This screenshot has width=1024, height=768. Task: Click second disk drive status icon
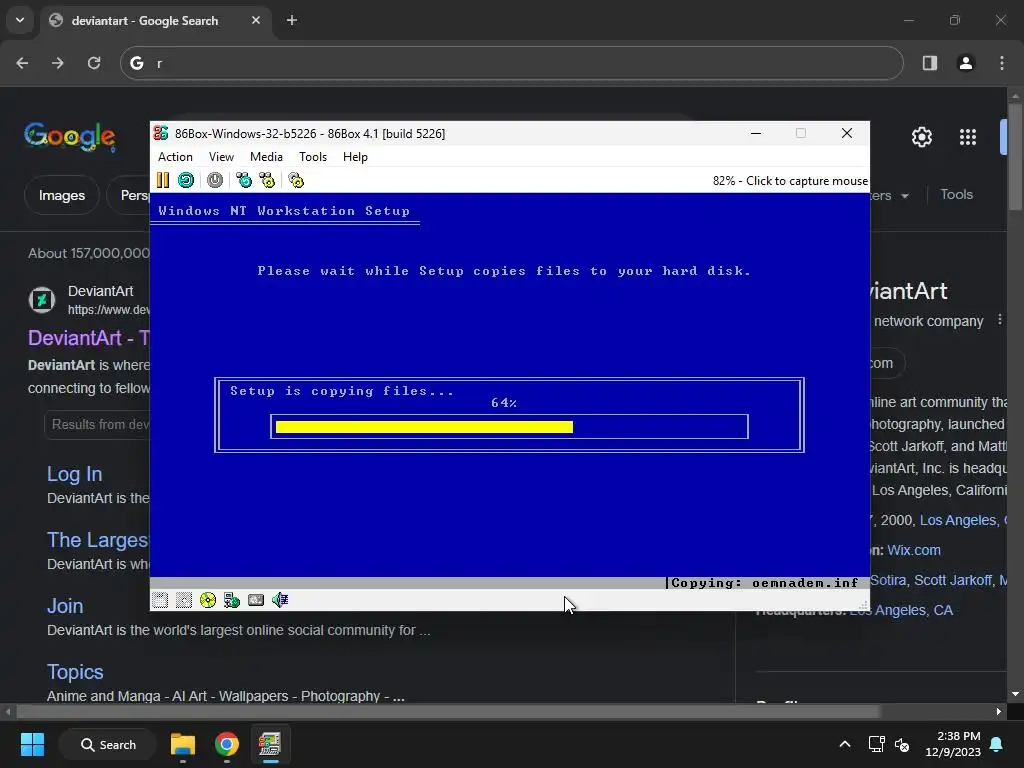[x=184, y=600]
